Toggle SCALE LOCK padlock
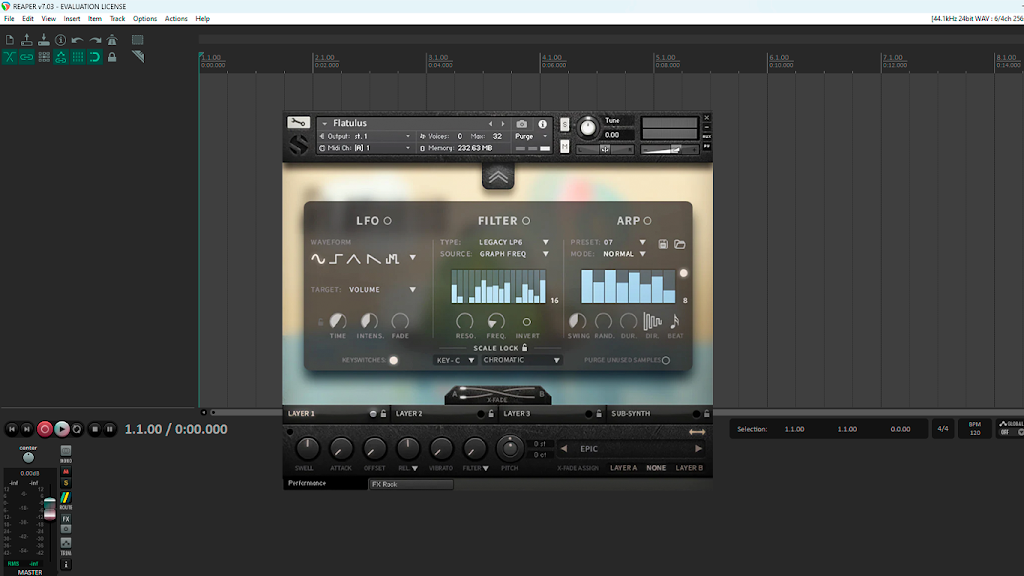This screenshot has height=576, width=1024. click(524, 348)
